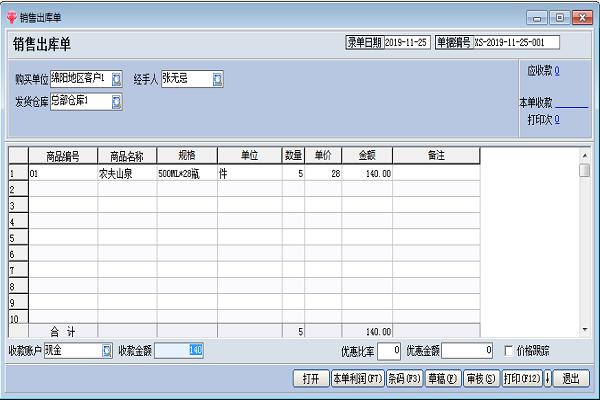Click the 备注 column header
Viewport: 600px width, 400px height.
(436, 156)
